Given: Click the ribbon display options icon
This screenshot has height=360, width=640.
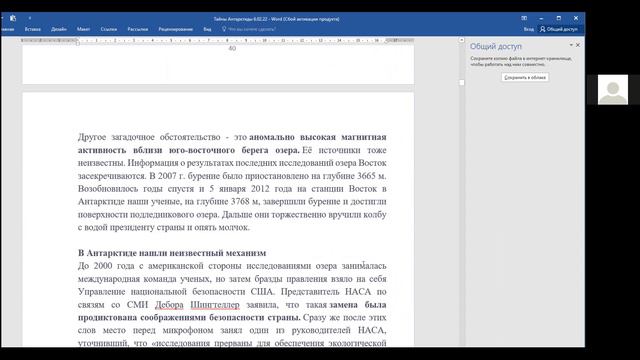Looking at the screenshot, I should 524,18.
